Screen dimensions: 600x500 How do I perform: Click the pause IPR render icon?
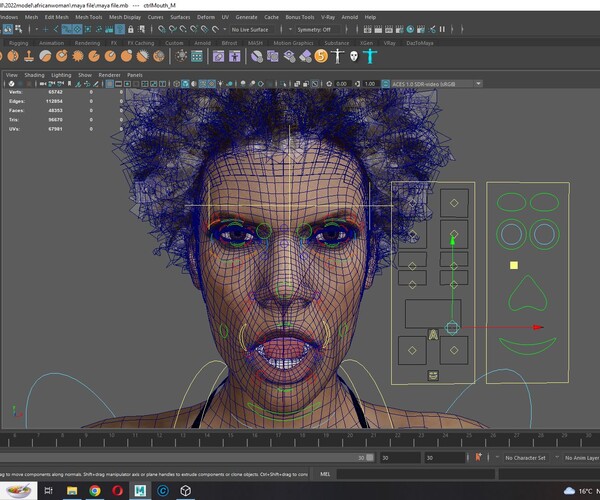(x=442, y=29)
